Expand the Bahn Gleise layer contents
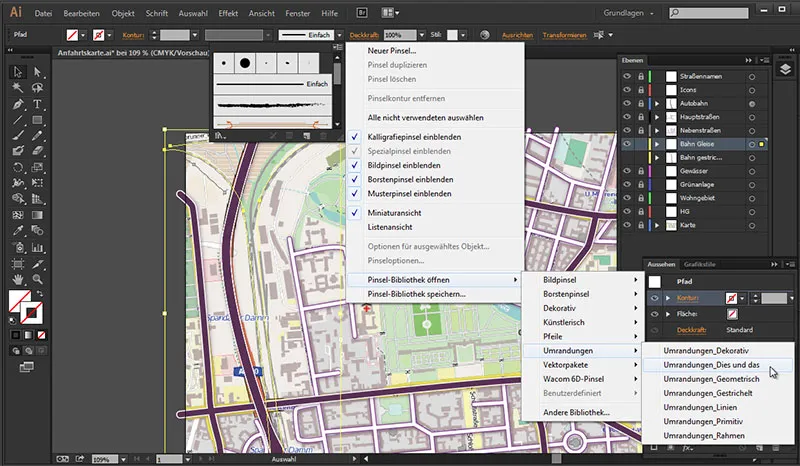The image size is (800, 466). [x=657, y=144]
